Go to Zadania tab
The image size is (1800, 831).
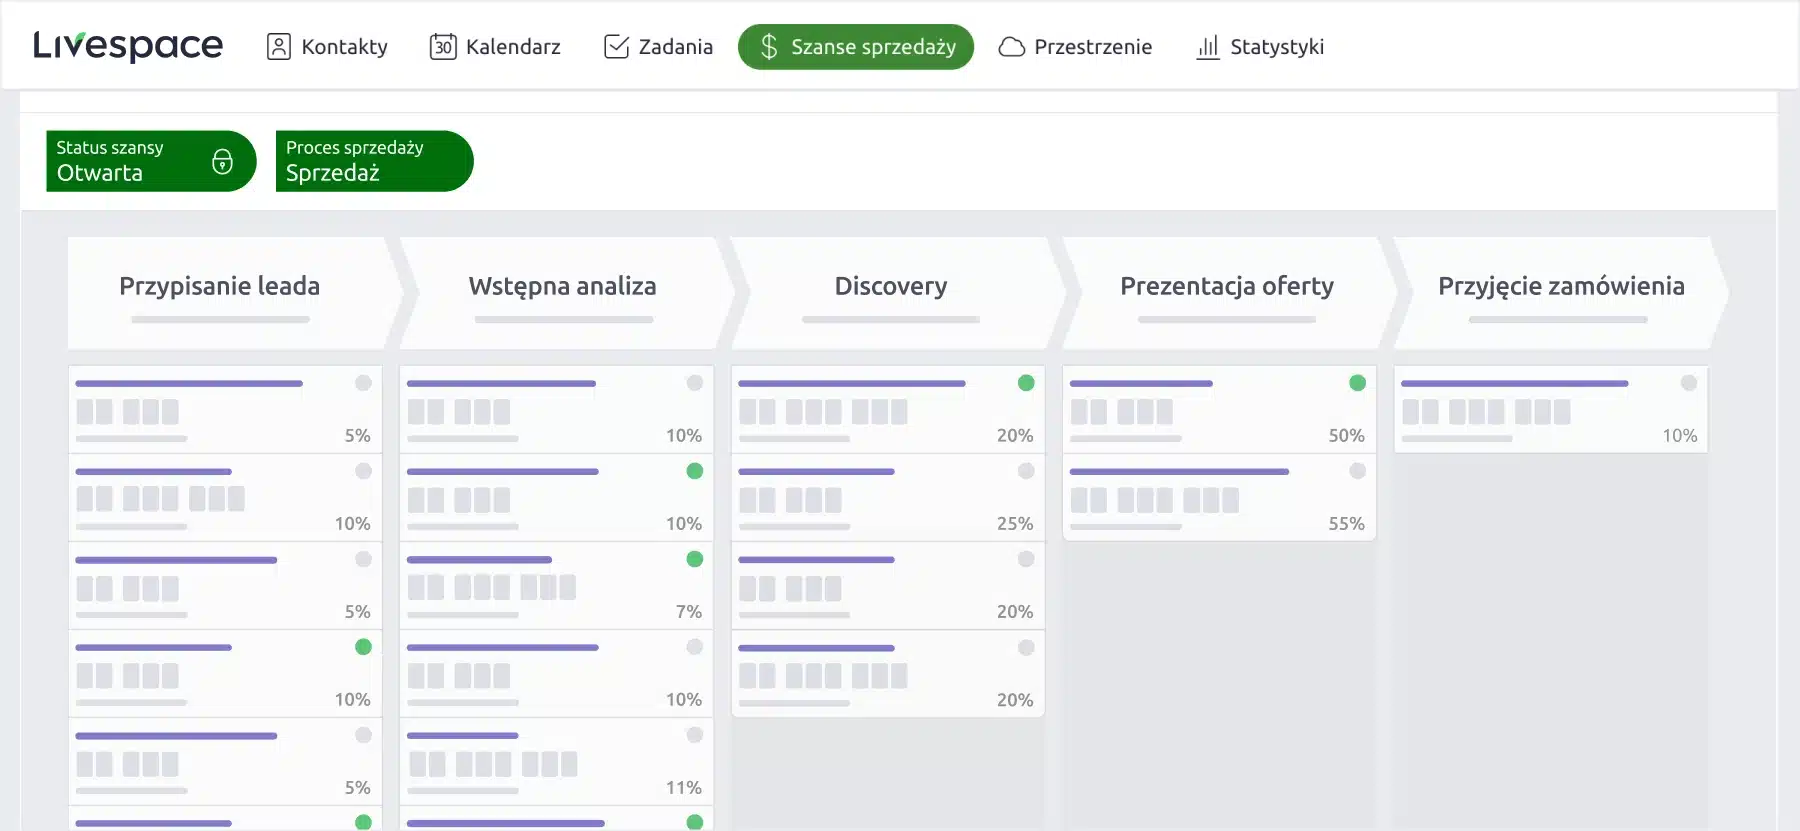click(x=658, y=47)
